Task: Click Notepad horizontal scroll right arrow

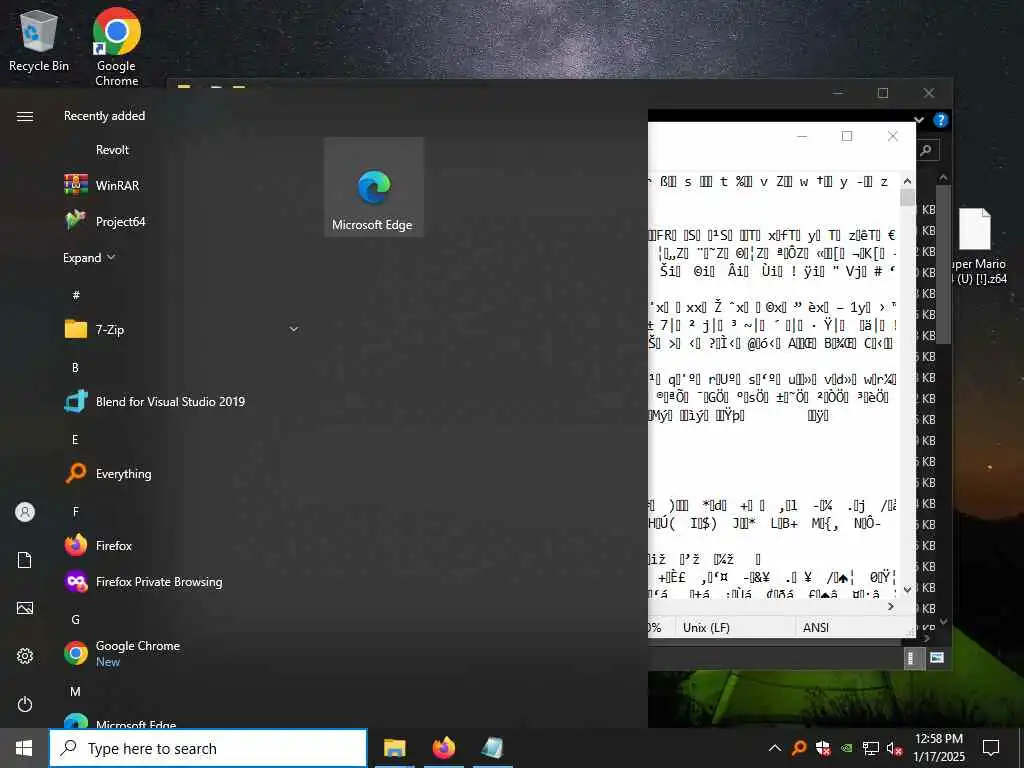Action: [891, 607]
